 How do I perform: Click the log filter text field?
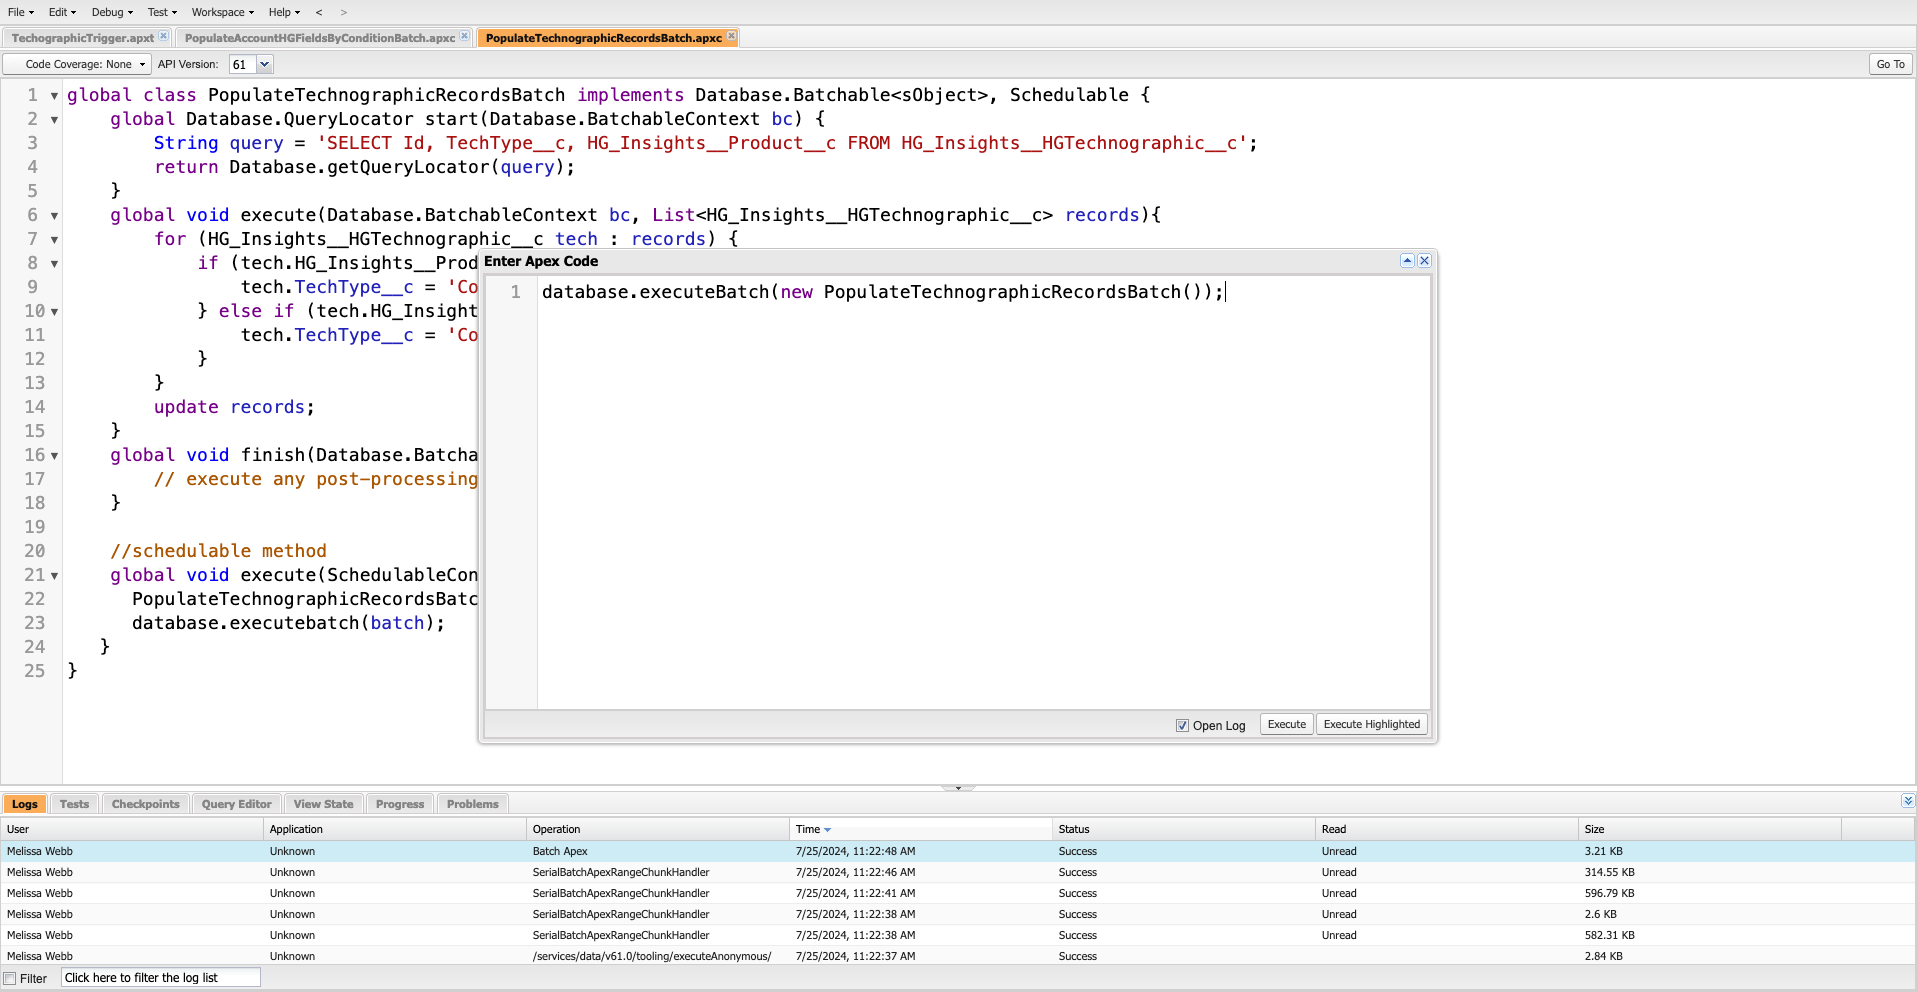click(161, 978)
